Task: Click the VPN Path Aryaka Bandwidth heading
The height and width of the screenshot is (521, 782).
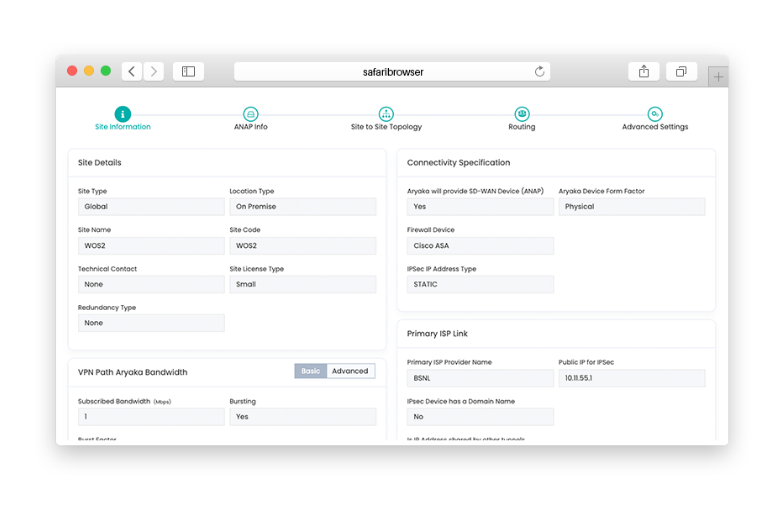Action: click(x=133, y=372)
